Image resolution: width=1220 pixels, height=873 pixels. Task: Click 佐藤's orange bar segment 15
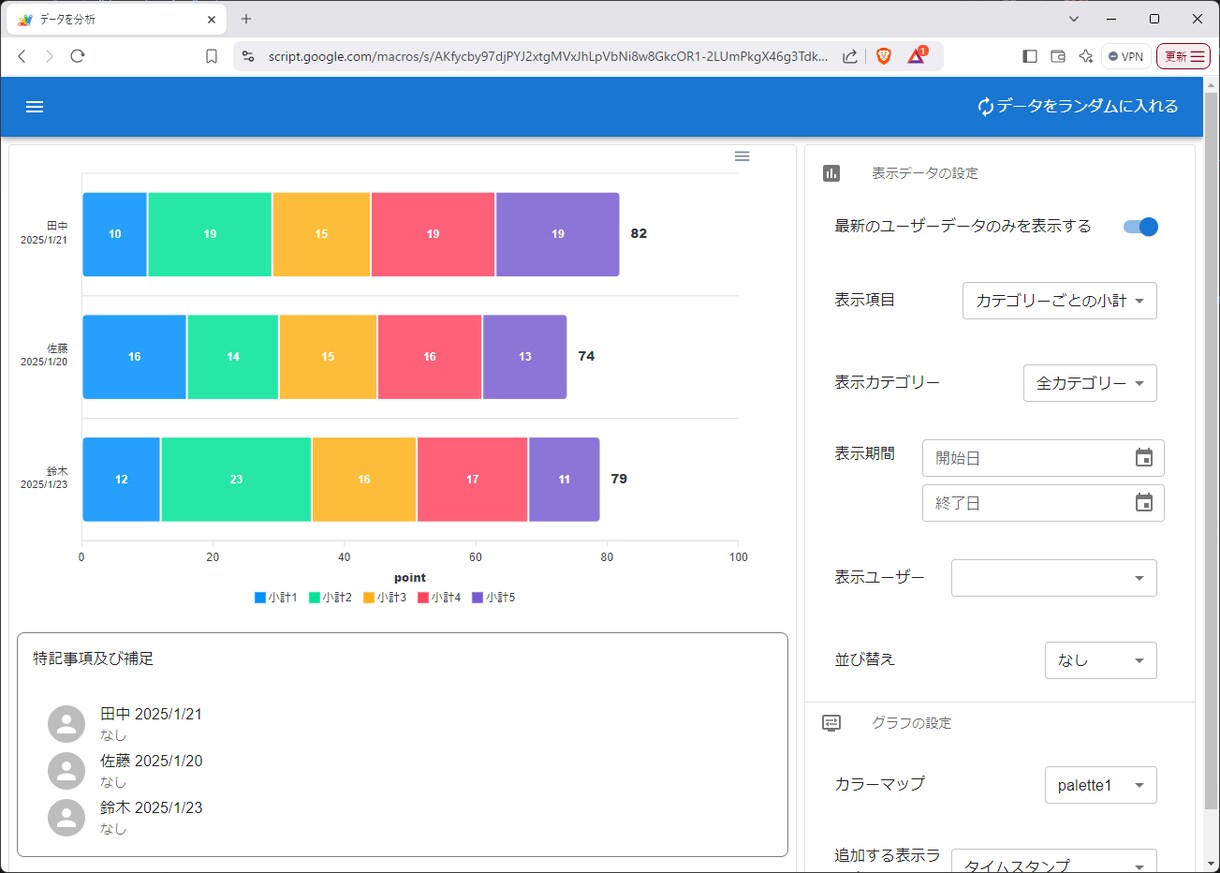point(328,357)
